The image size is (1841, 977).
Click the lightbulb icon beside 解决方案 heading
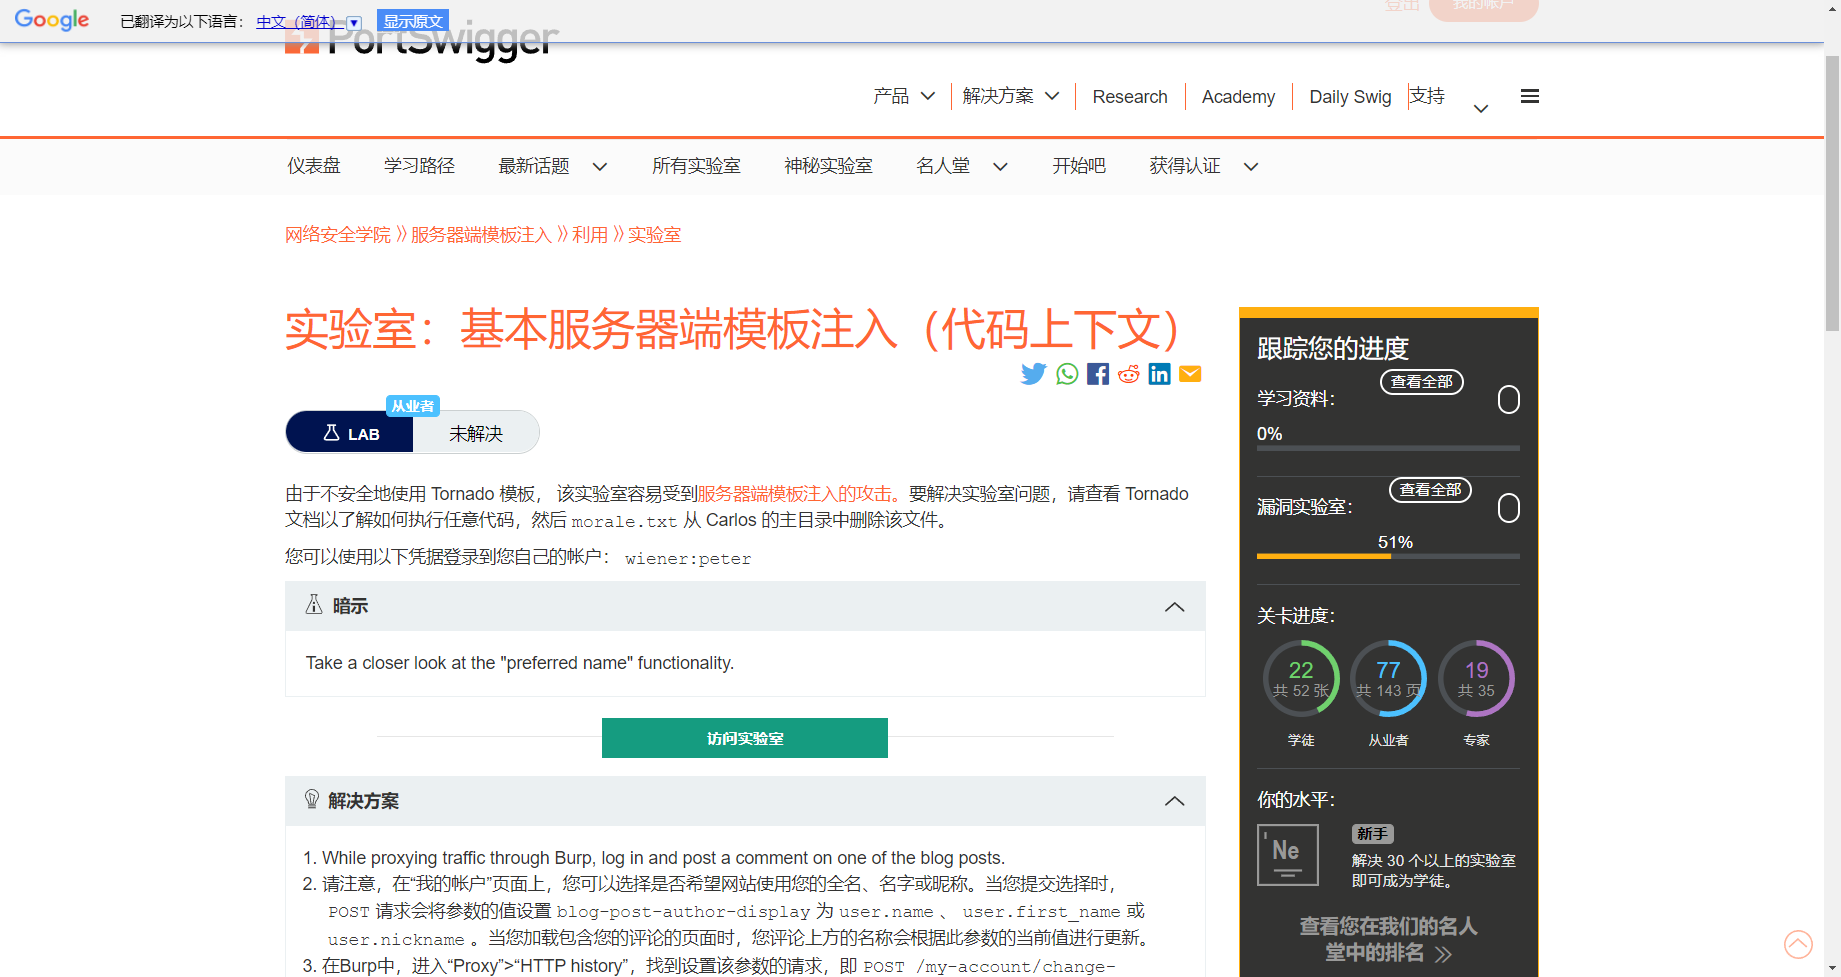point(312,799)
